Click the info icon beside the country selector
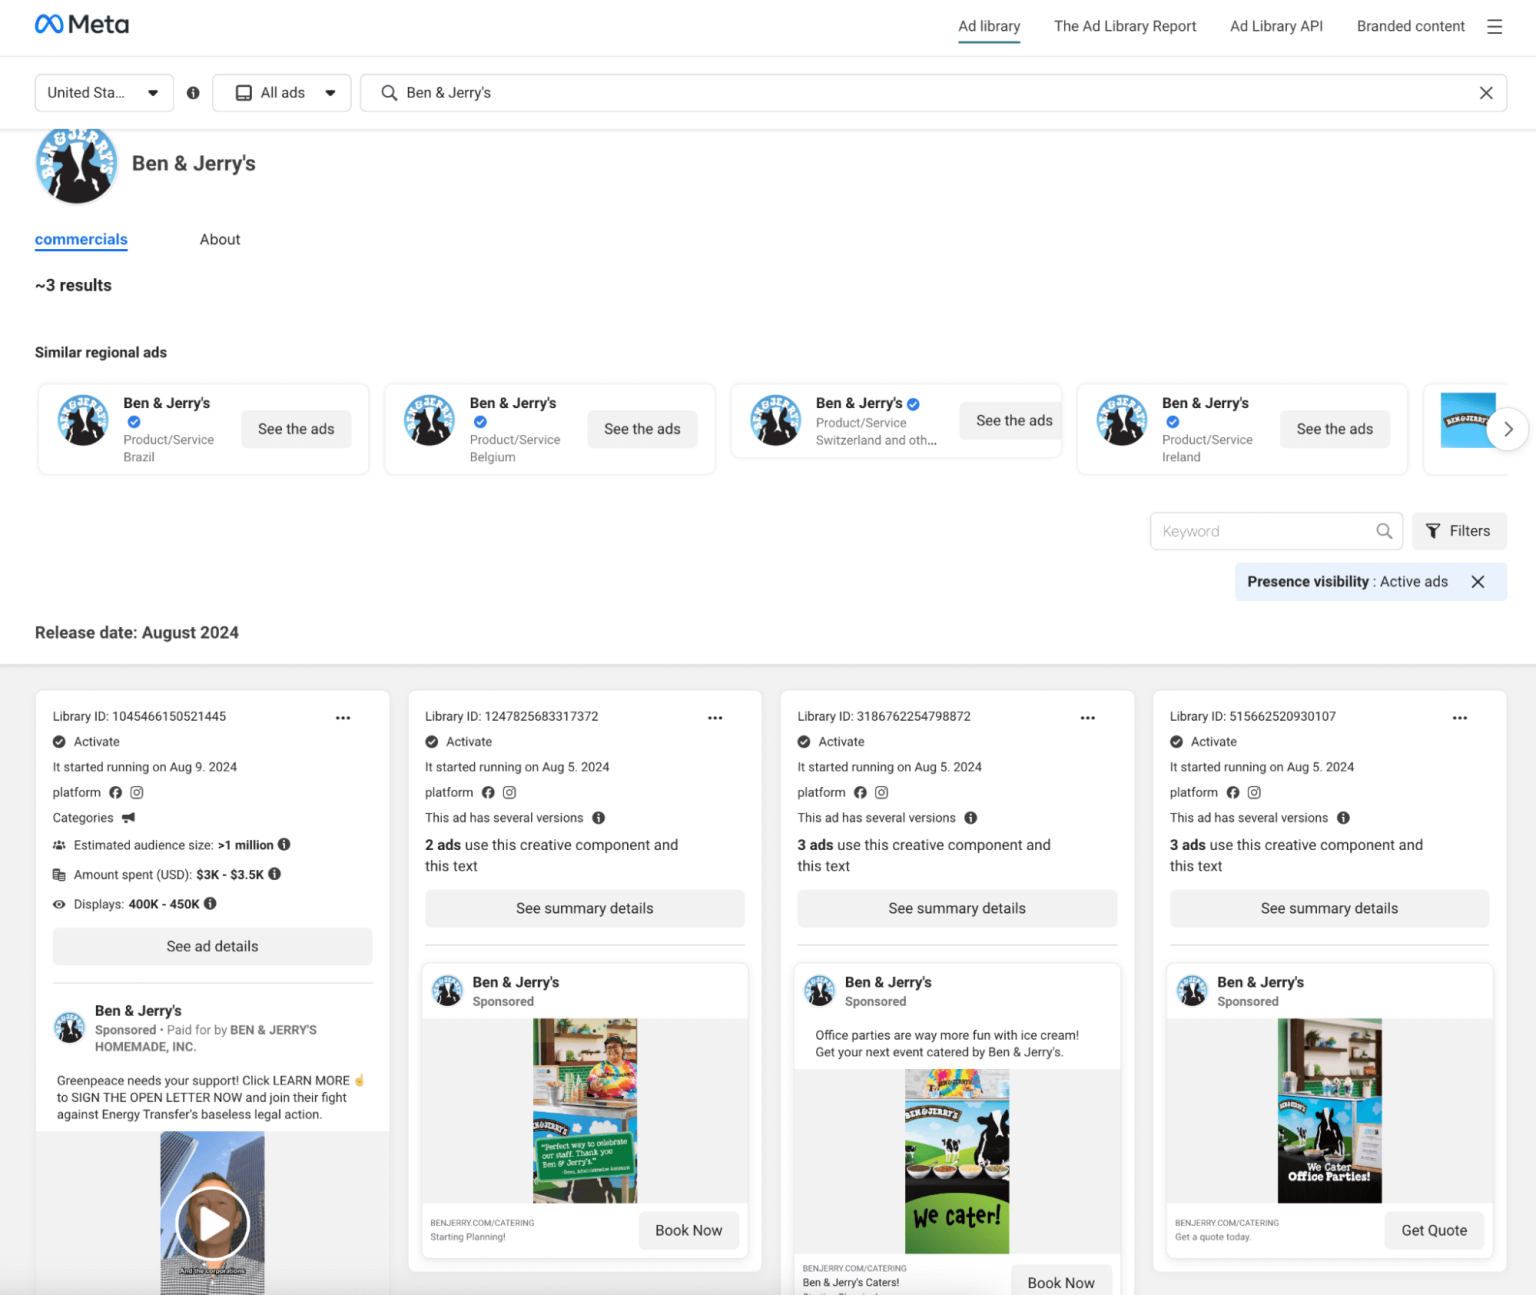The image size is (1536, 1295). click(x=193, y=92)
